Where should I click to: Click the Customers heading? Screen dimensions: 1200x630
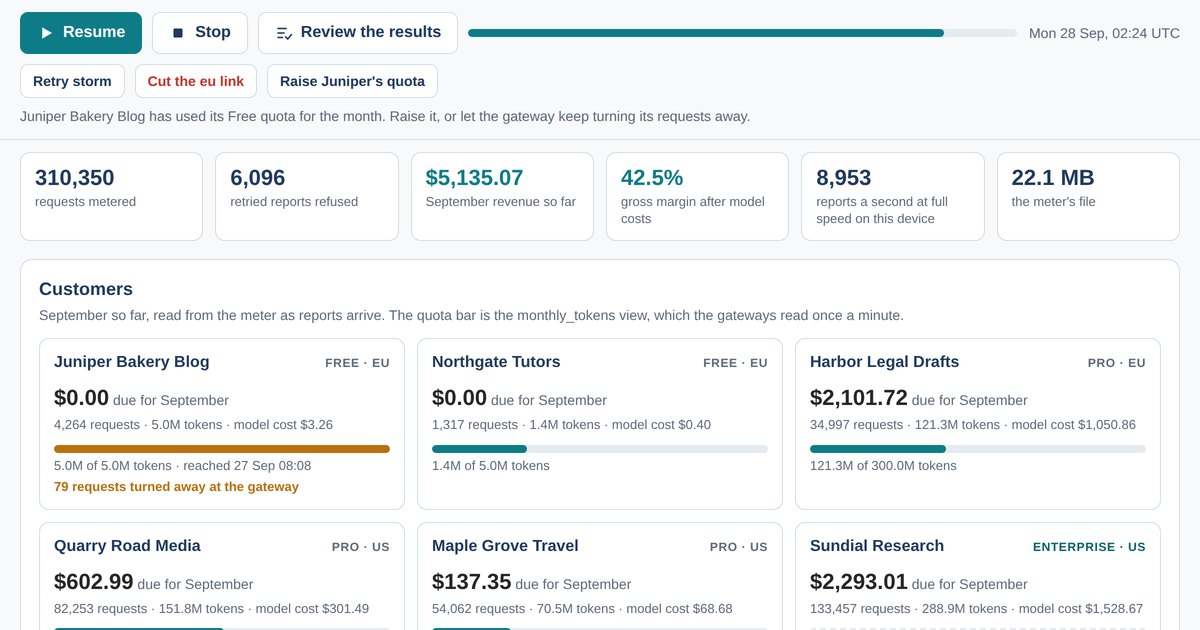coord(86,289)
